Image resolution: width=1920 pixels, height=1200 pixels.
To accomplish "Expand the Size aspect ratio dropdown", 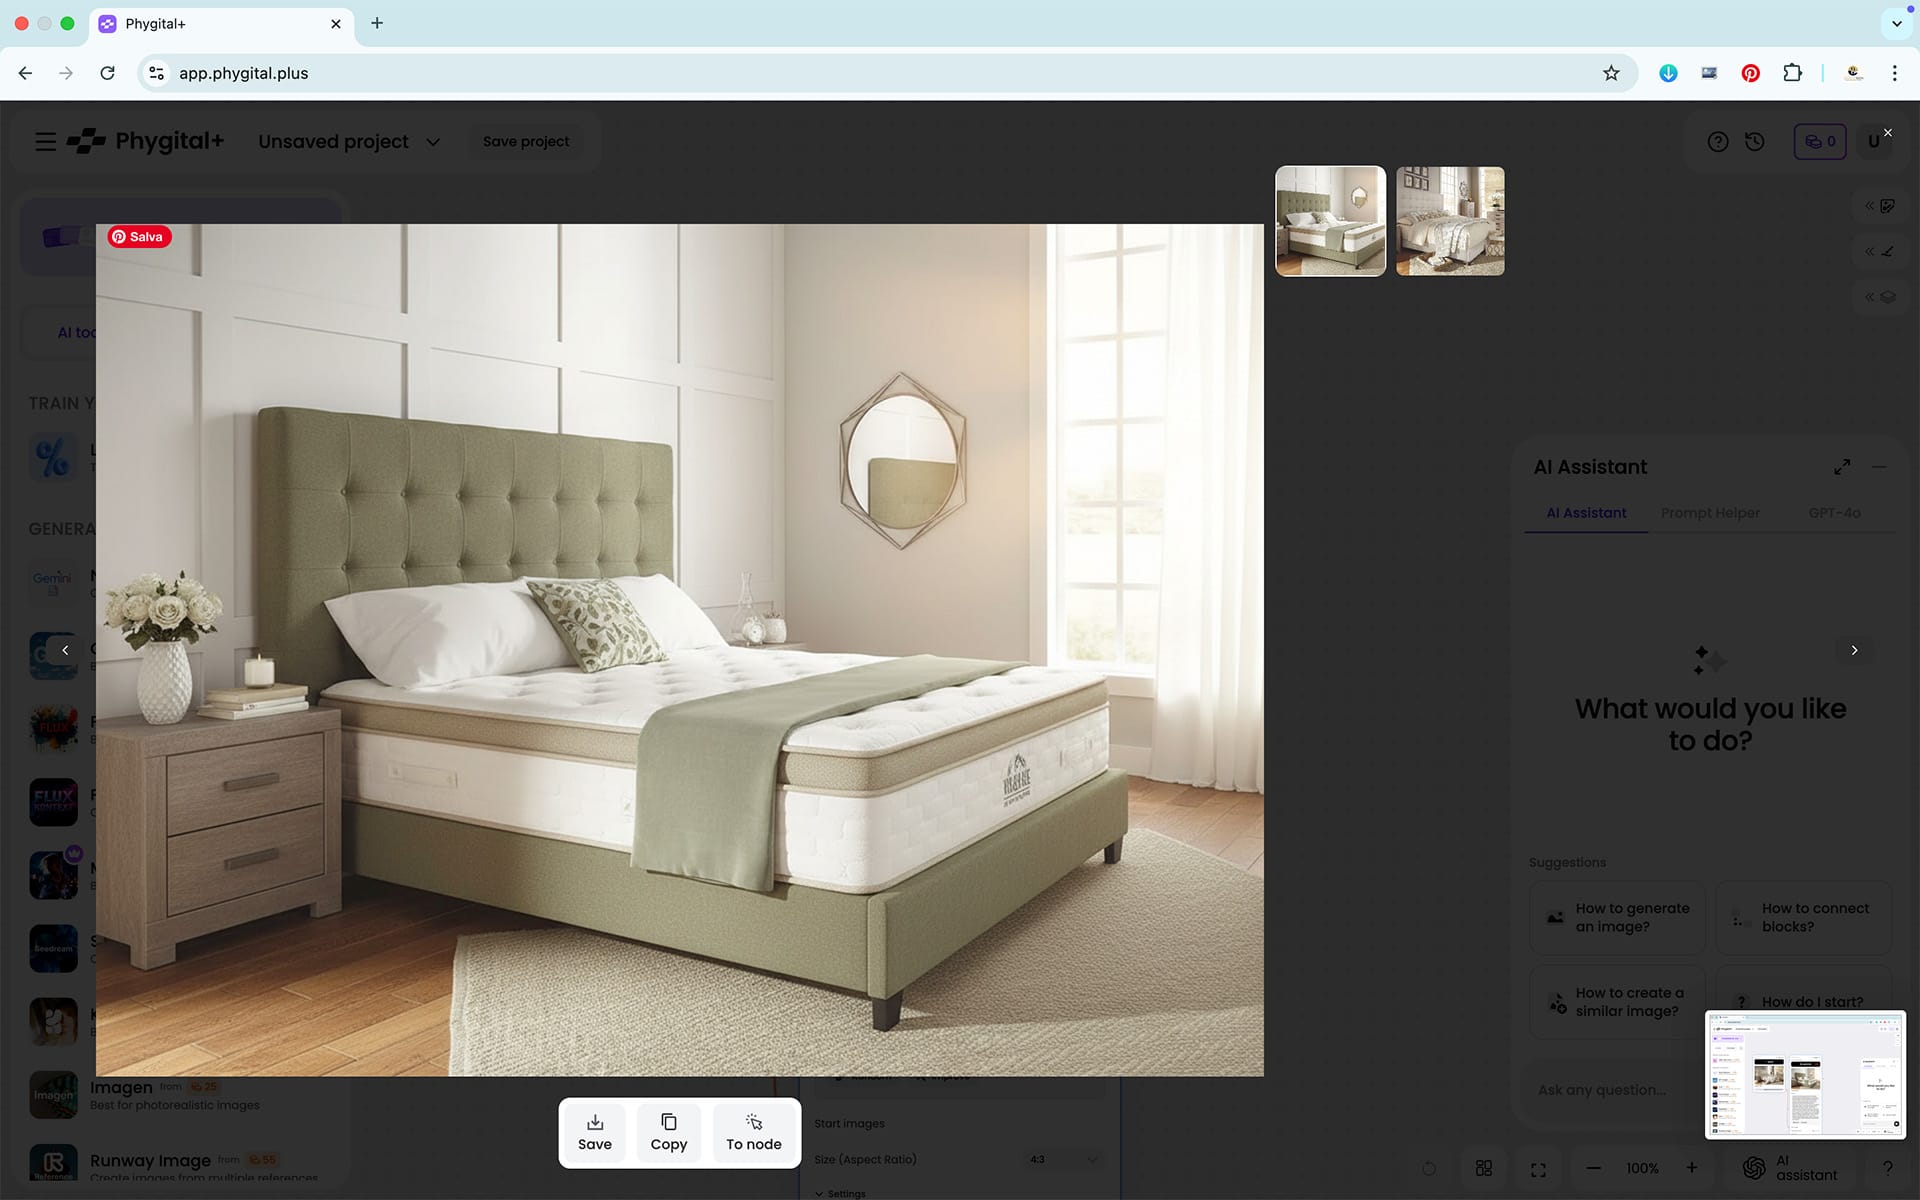I will [x=1063, y=1160].
